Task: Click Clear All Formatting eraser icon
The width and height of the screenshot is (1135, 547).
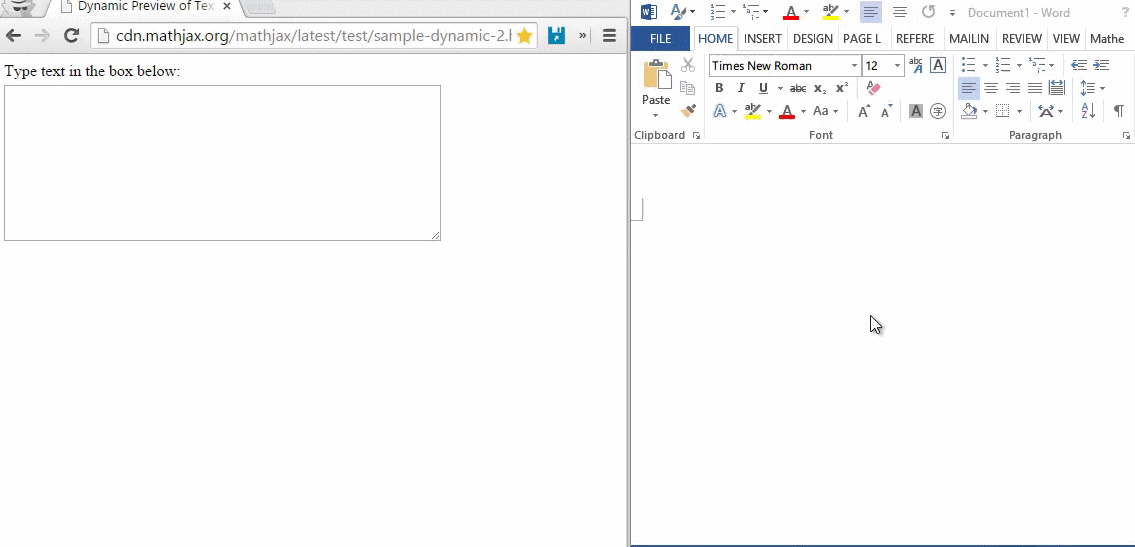Action: pos(874,88)
